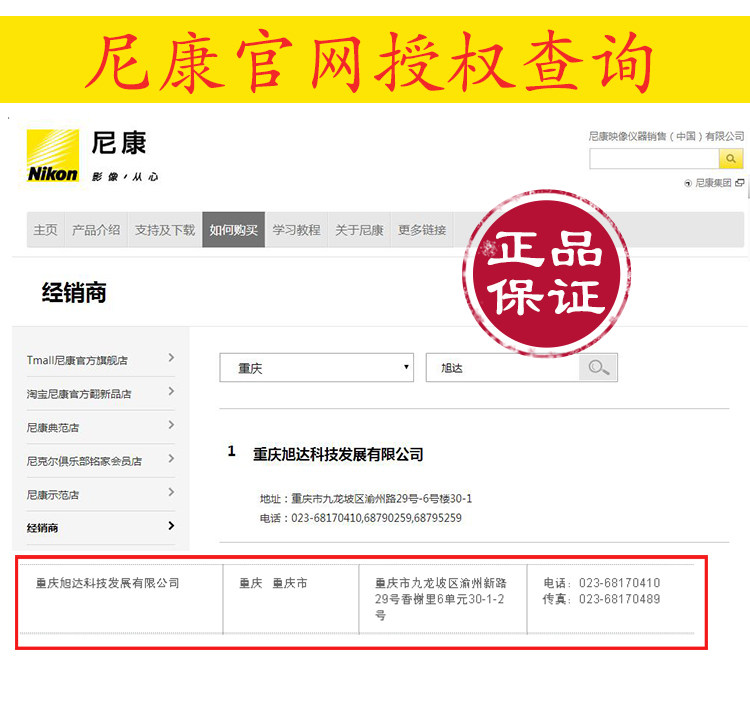Click arrow next to Tmall尼康官方旗舰店
Screen dimensions: 750x705
click(171, 358)
